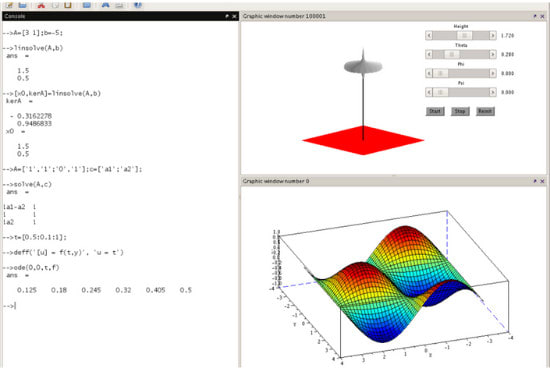Click the ode result value 0.405
Screen dimensions: 550x370
click(x=155, y=290)
